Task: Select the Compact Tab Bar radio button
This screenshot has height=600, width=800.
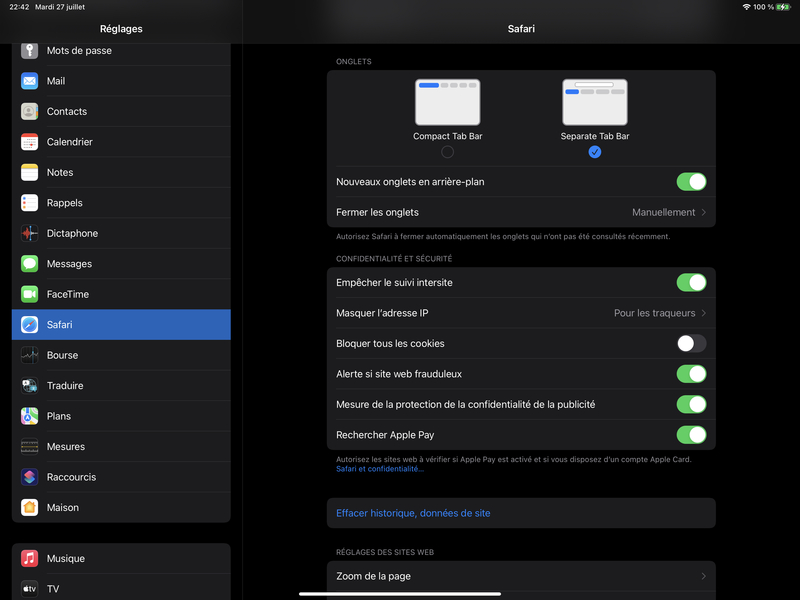Action: coord(447,152)
